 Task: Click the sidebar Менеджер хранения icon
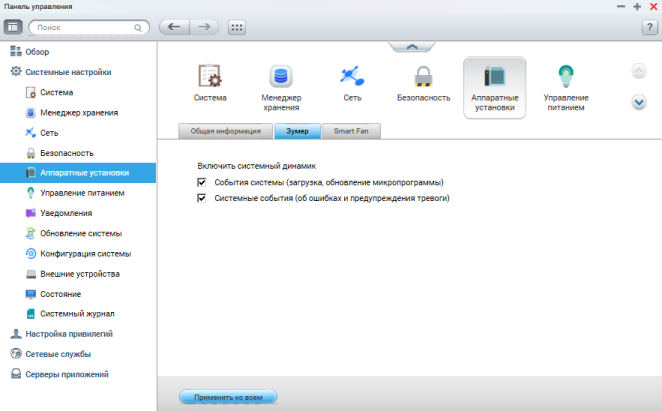tap(30, 112)
